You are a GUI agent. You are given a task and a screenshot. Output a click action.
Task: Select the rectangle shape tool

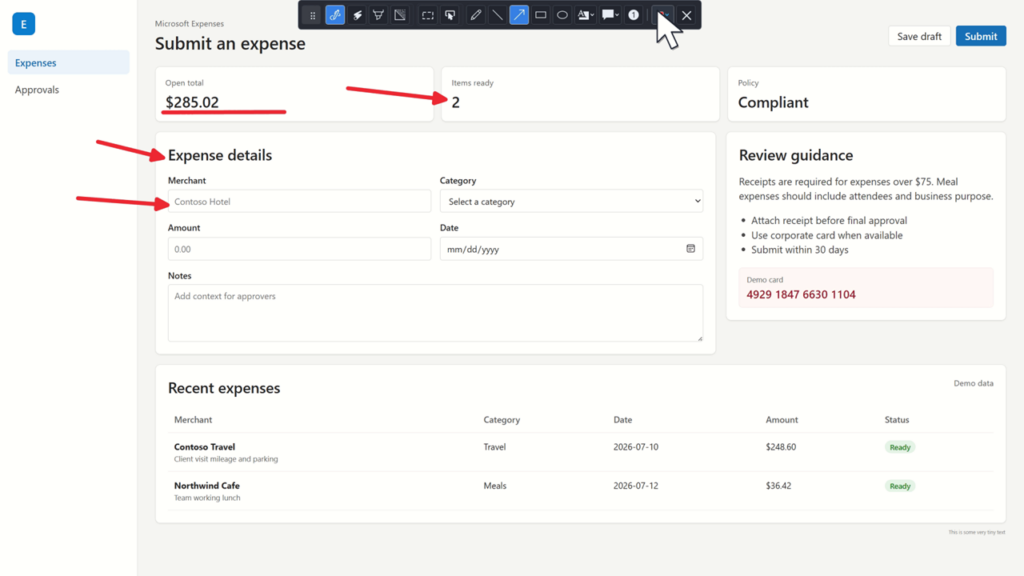541,15
